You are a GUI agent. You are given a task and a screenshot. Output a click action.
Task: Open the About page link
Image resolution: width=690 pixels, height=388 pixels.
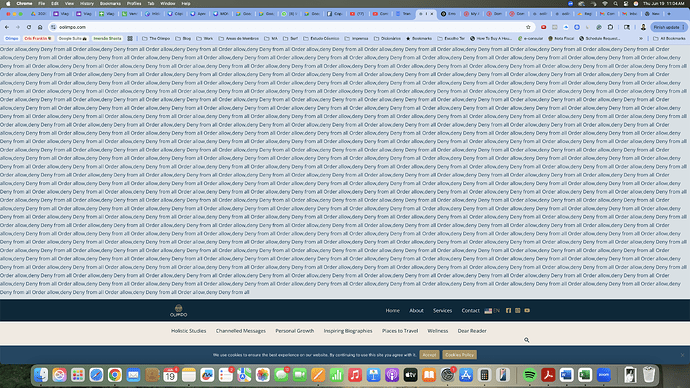pos(416,311)
